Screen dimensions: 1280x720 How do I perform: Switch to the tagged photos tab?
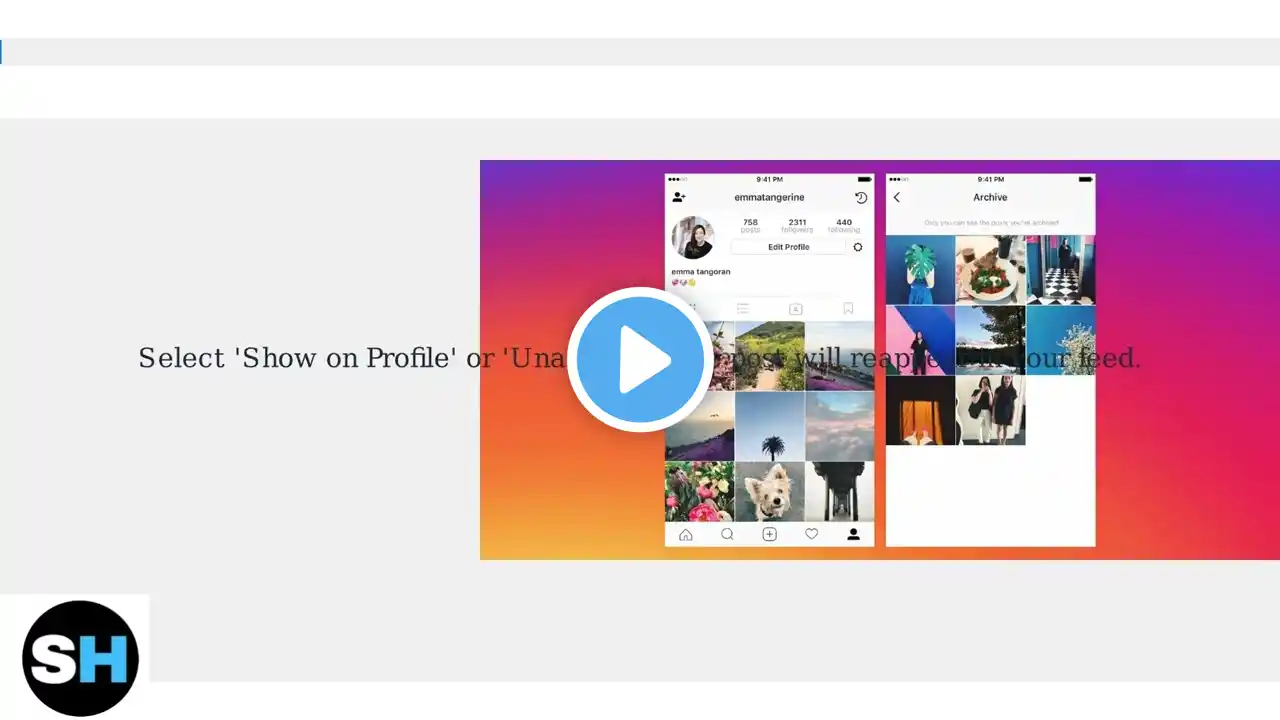[x=796, y=309]
